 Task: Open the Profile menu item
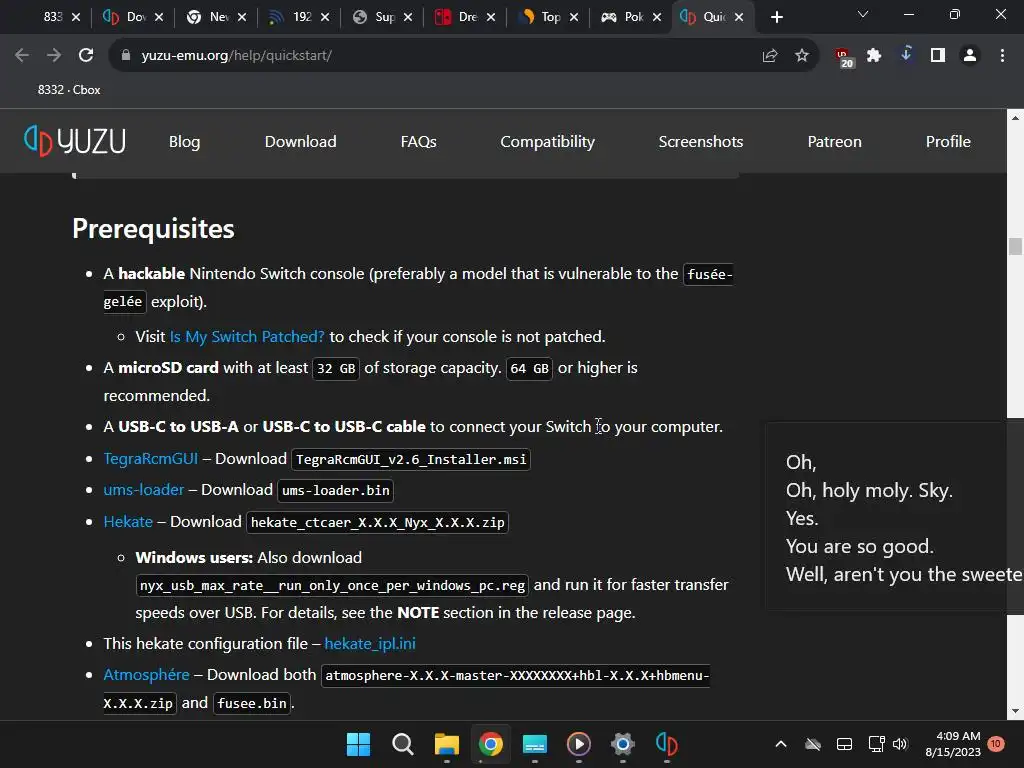948,142
